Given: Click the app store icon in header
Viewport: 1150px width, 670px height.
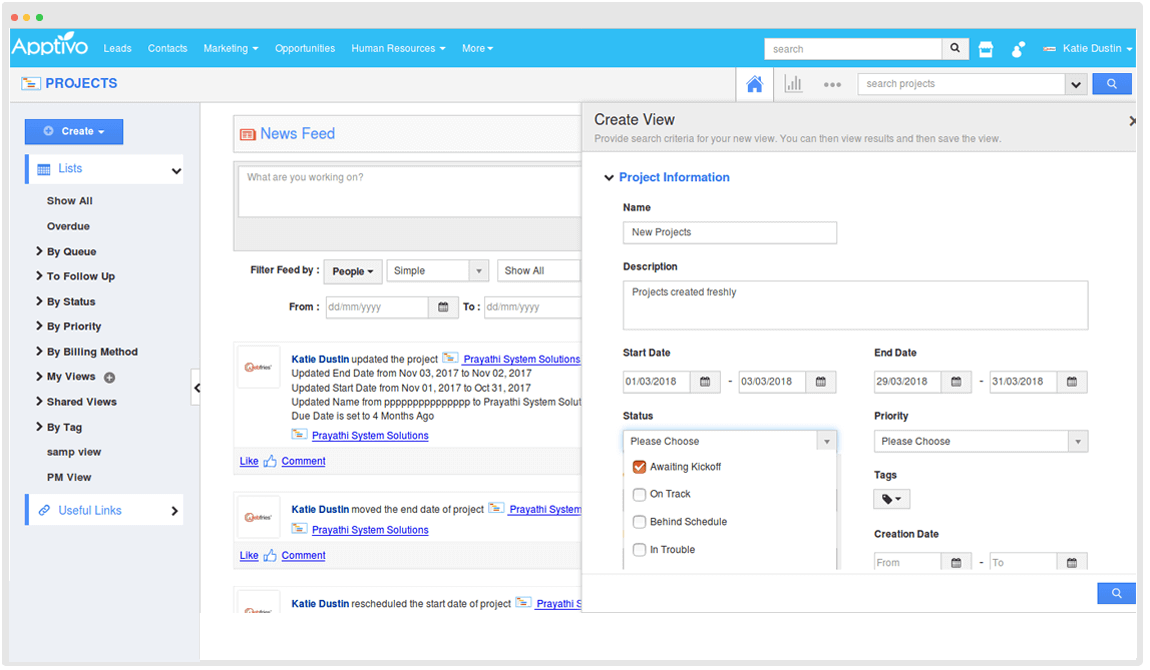Looking at the screenshot, I should pos(986,49).
